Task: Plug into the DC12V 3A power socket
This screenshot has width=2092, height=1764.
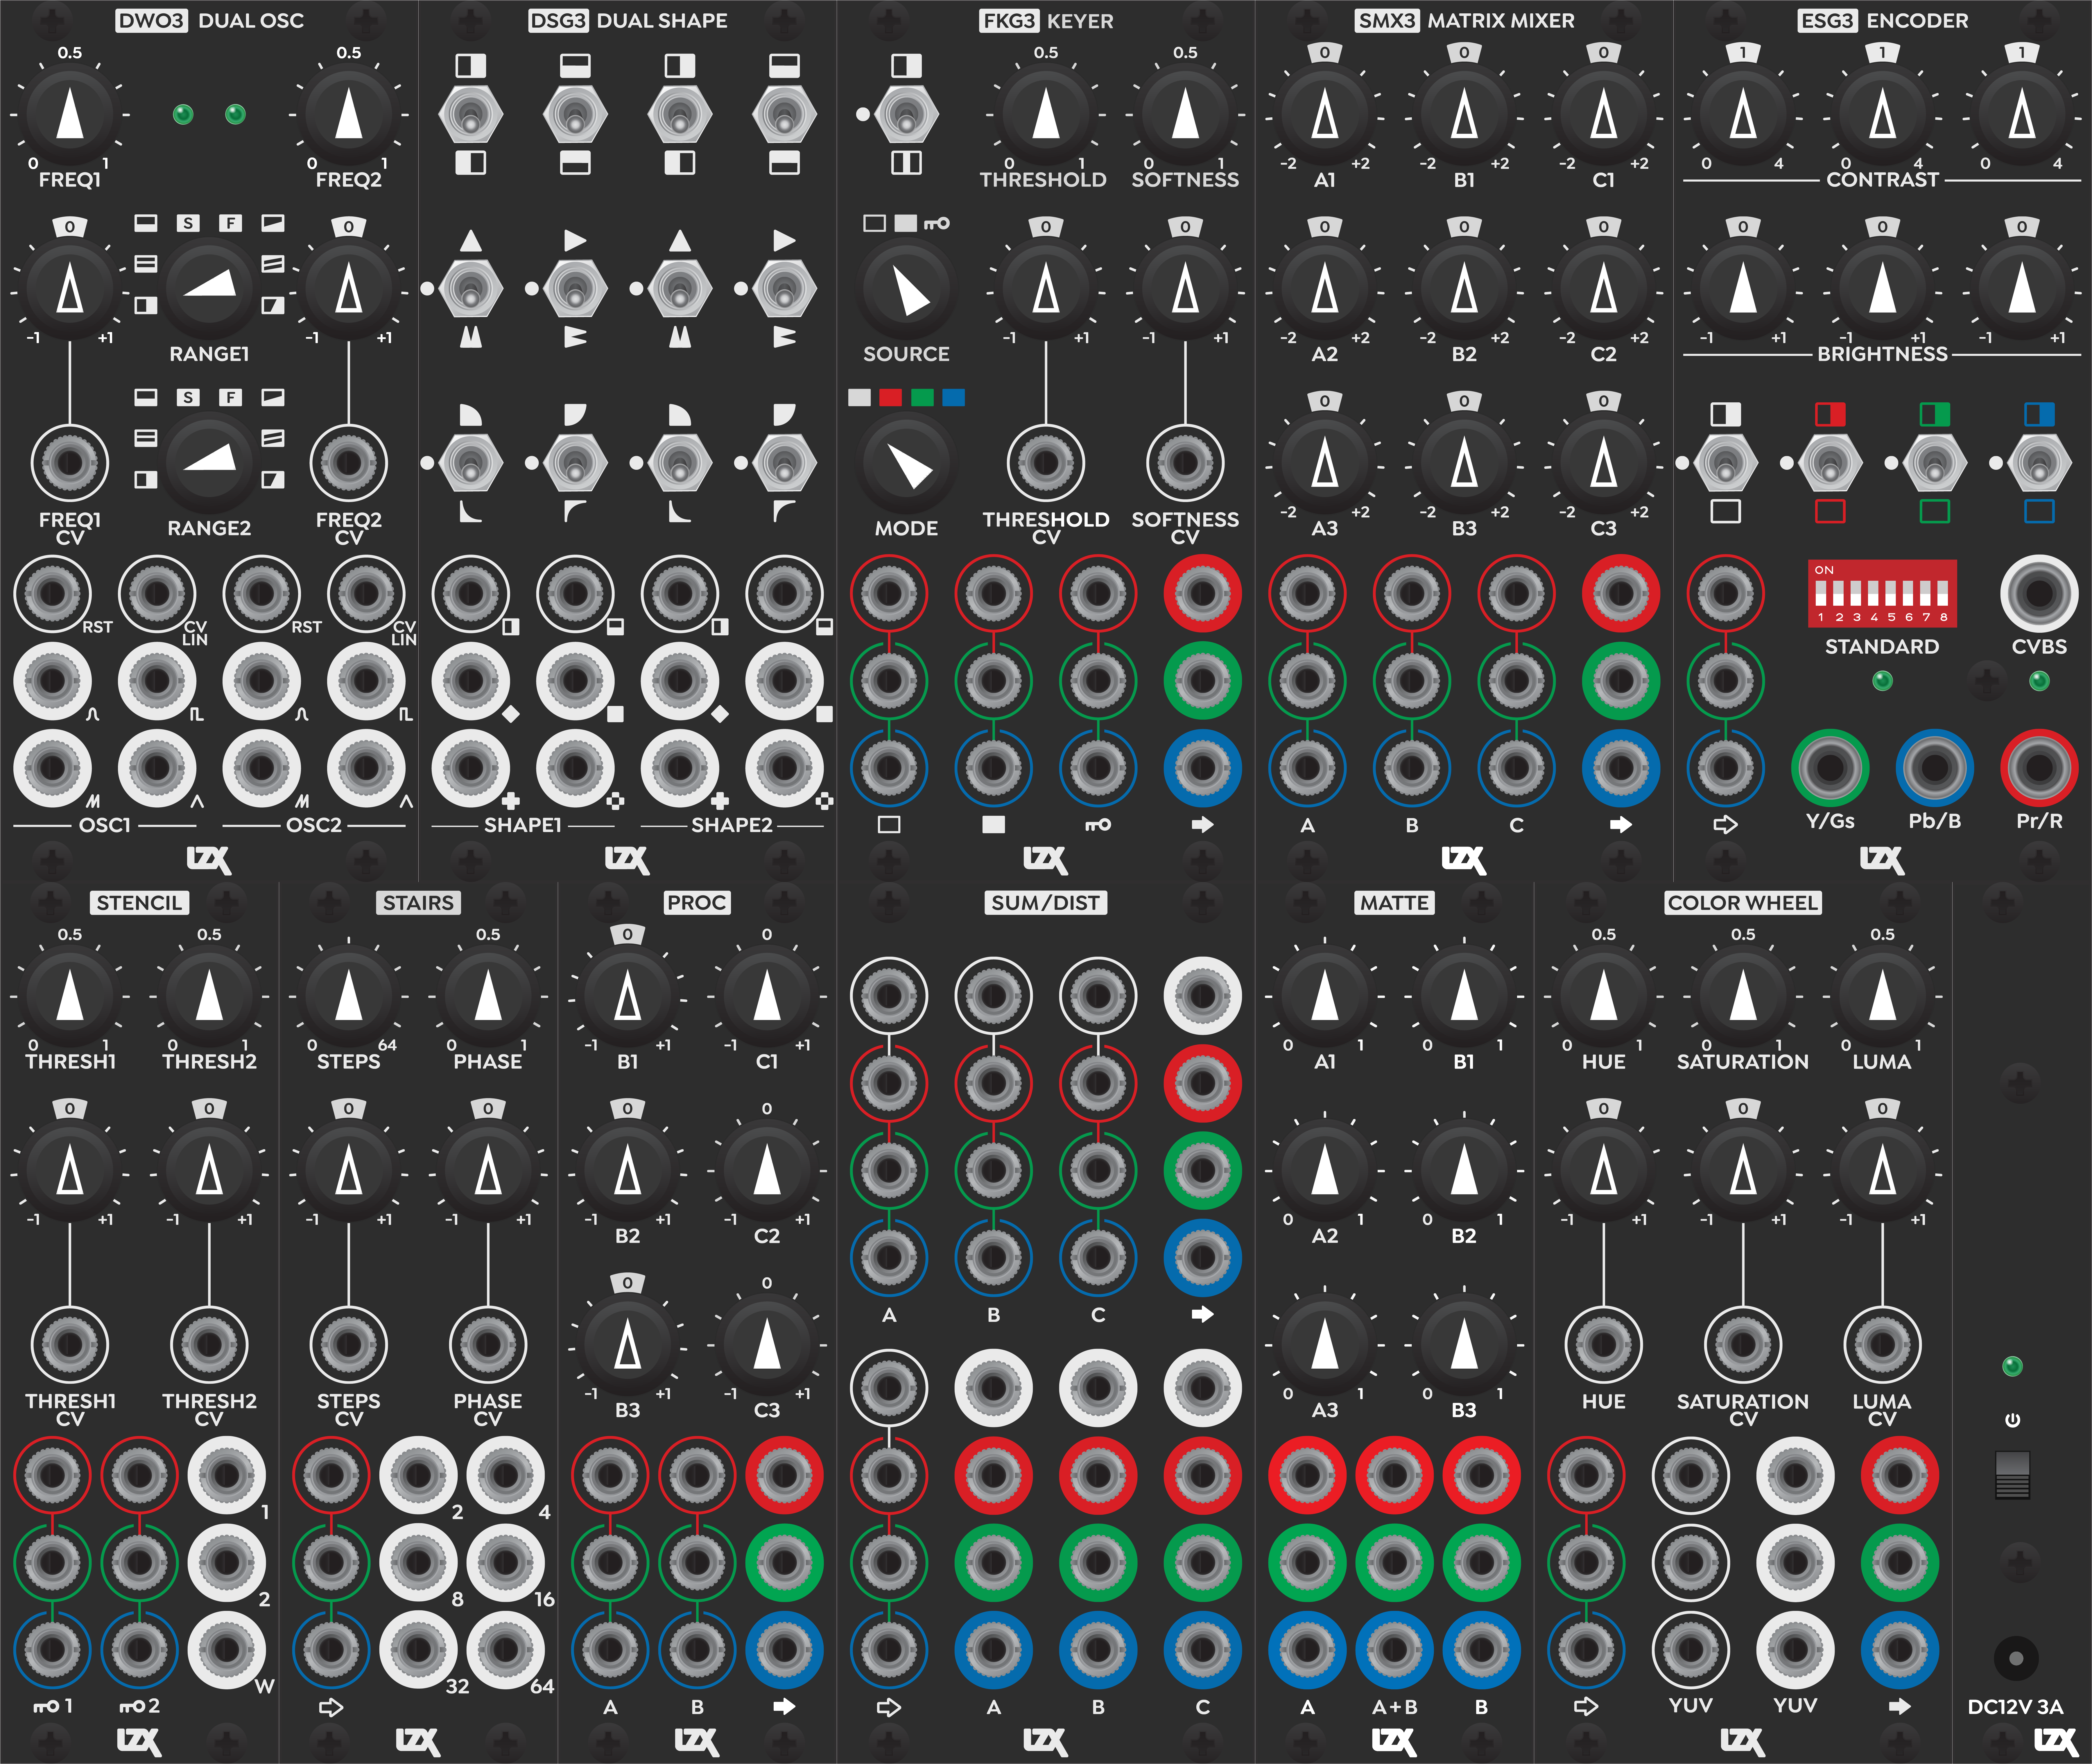Action: click(2016, 1658)
